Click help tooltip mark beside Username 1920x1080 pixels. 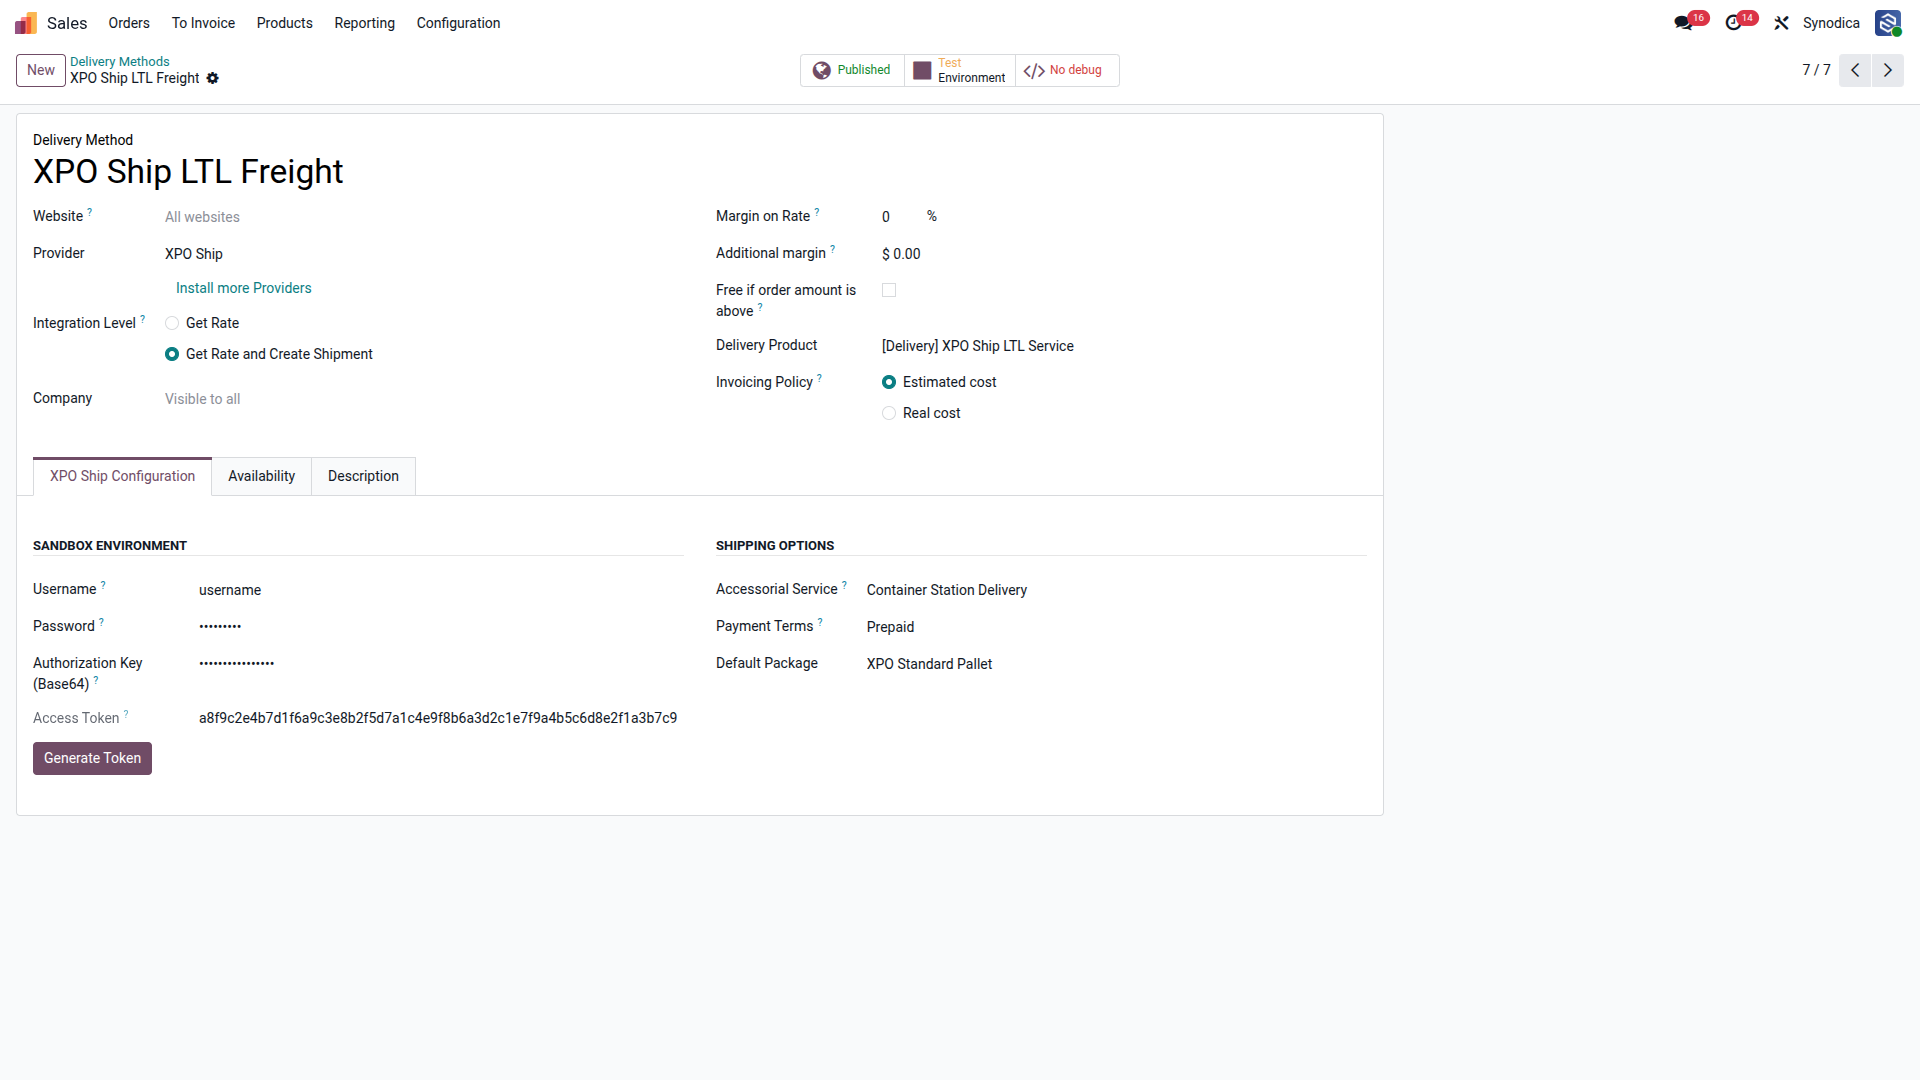click(103, 585)
